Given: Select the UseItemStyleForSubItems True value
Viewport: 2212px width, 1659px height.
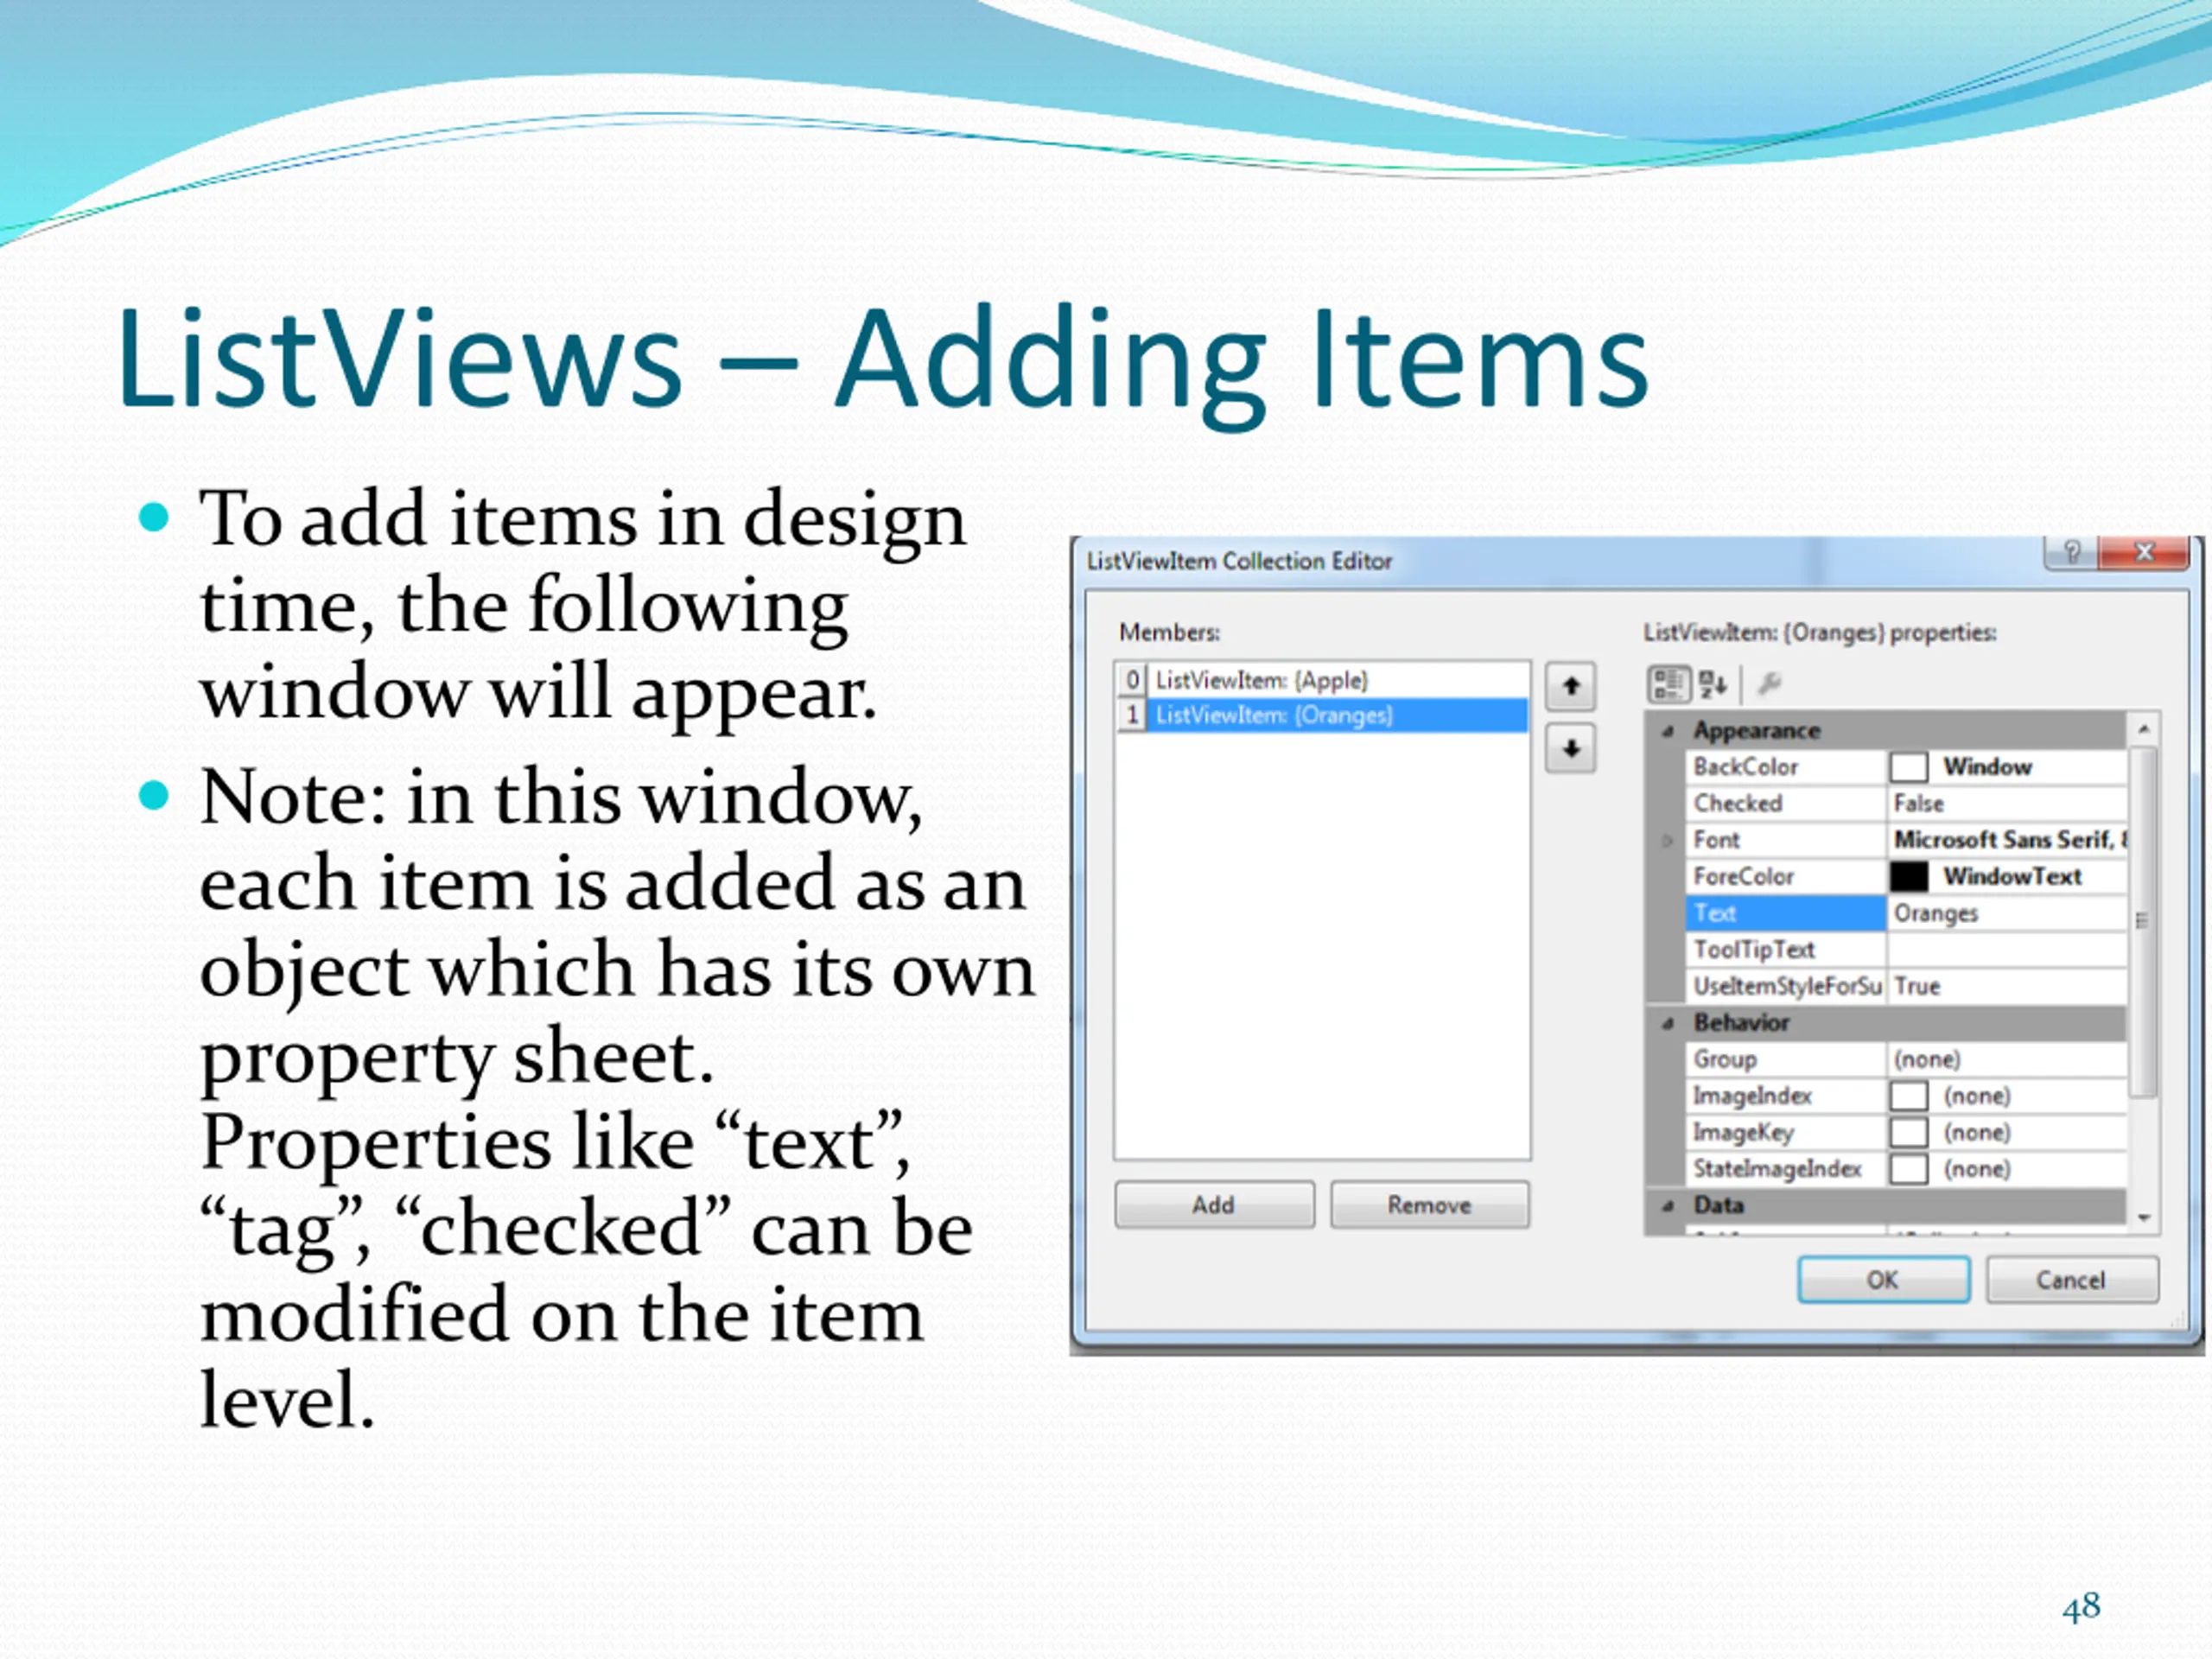Looking at the screenshot, I should (2006, 987).
